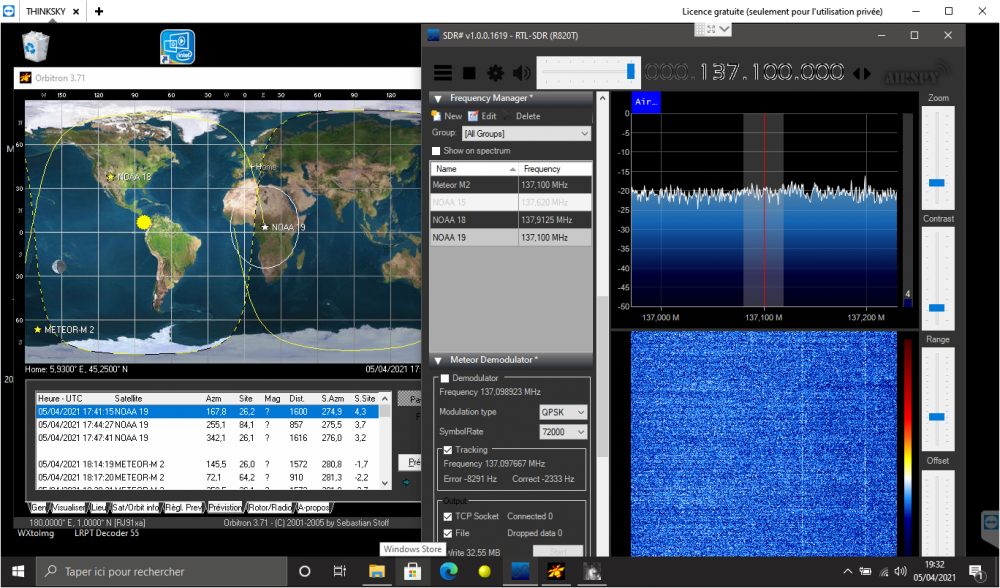The image size is (1000, 588).
Task: Open the remote session toolbar grid icon
Action: pos(700,29)
